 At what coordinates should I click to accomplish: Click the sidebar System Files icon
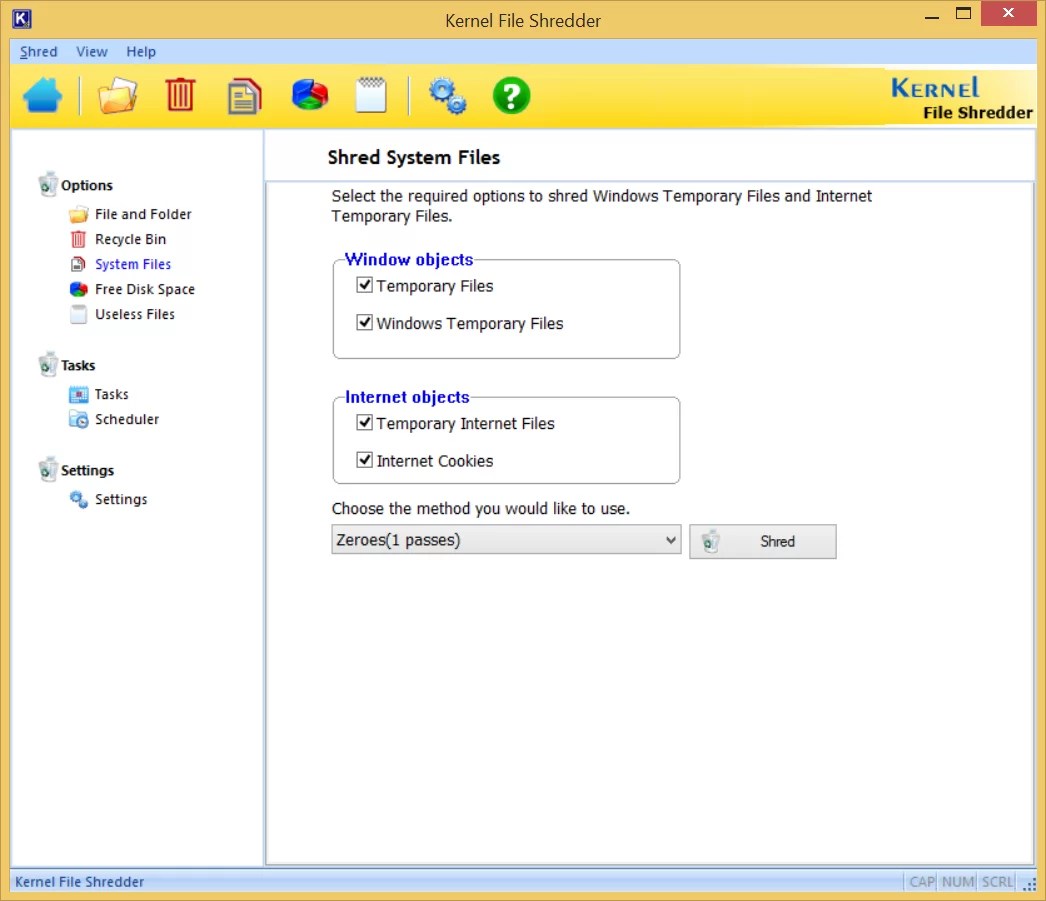[79, 264]
